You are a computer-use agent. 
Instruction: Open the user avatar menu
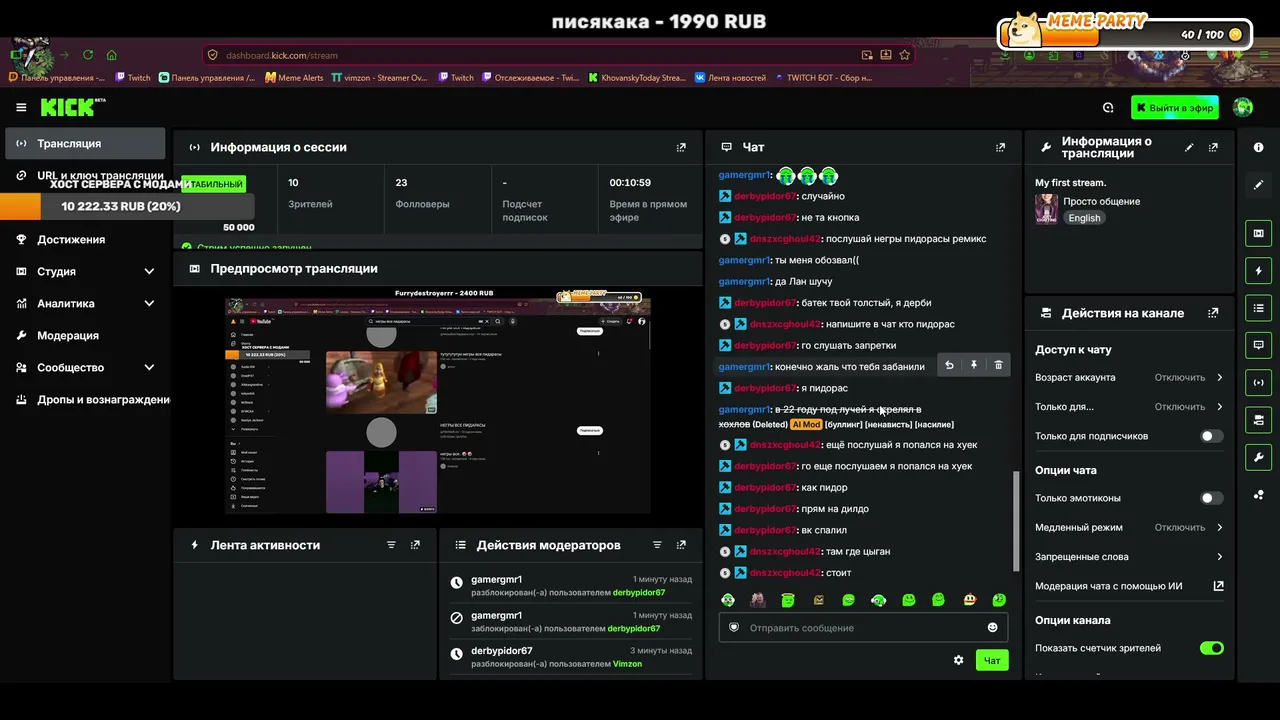pos(1243,107)
